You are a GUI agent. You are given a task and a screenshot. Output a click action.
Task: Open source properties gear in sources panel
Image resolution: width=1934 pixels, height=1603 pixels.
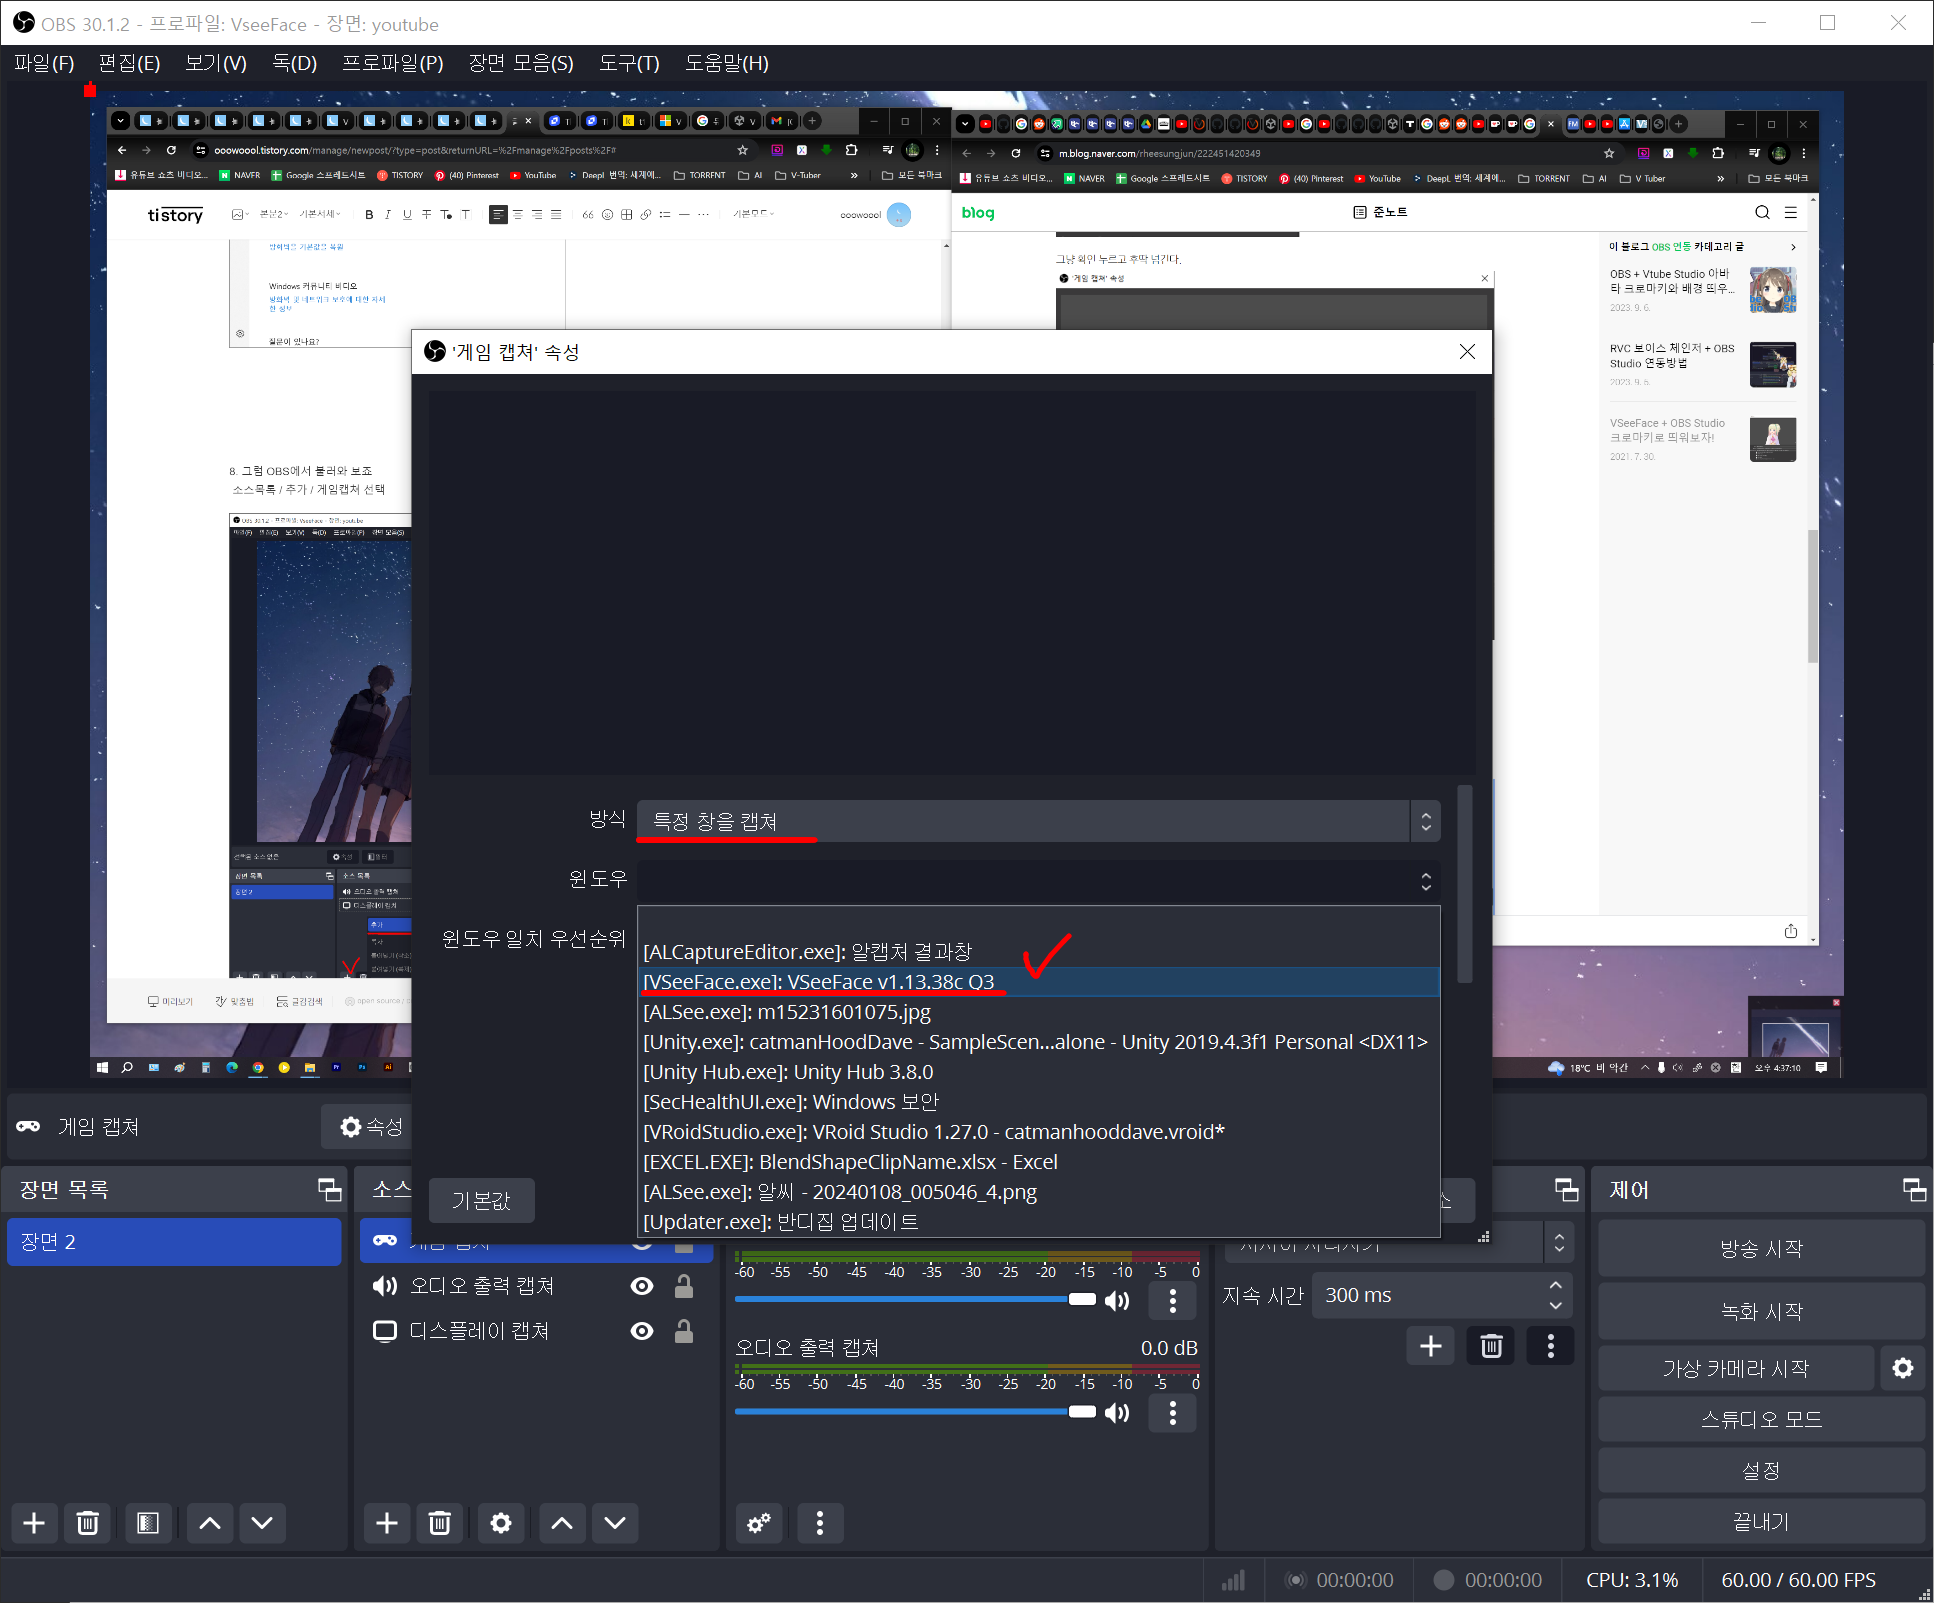tap(501, 1523)
